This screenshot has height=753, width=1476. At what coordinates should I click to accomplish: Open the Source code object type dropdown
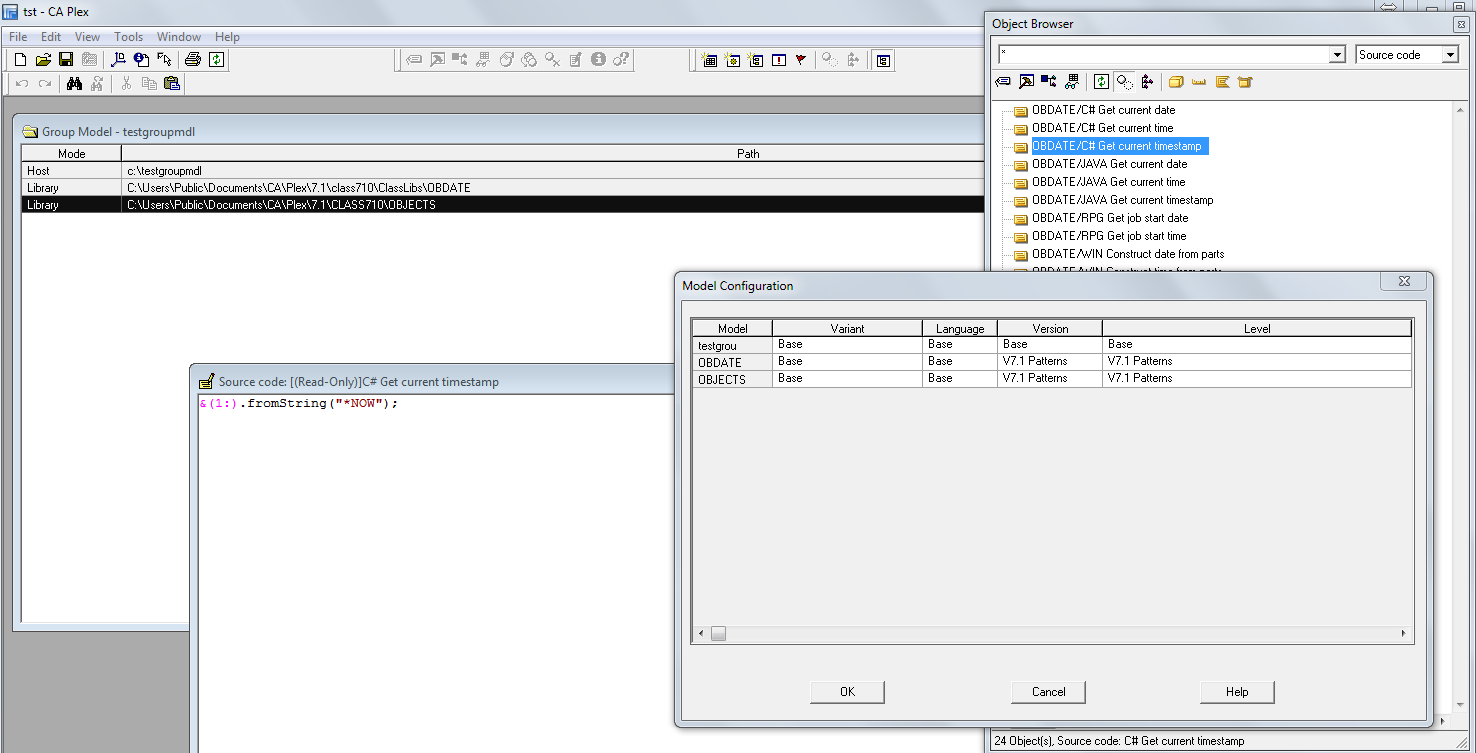tap(1450, 55)
